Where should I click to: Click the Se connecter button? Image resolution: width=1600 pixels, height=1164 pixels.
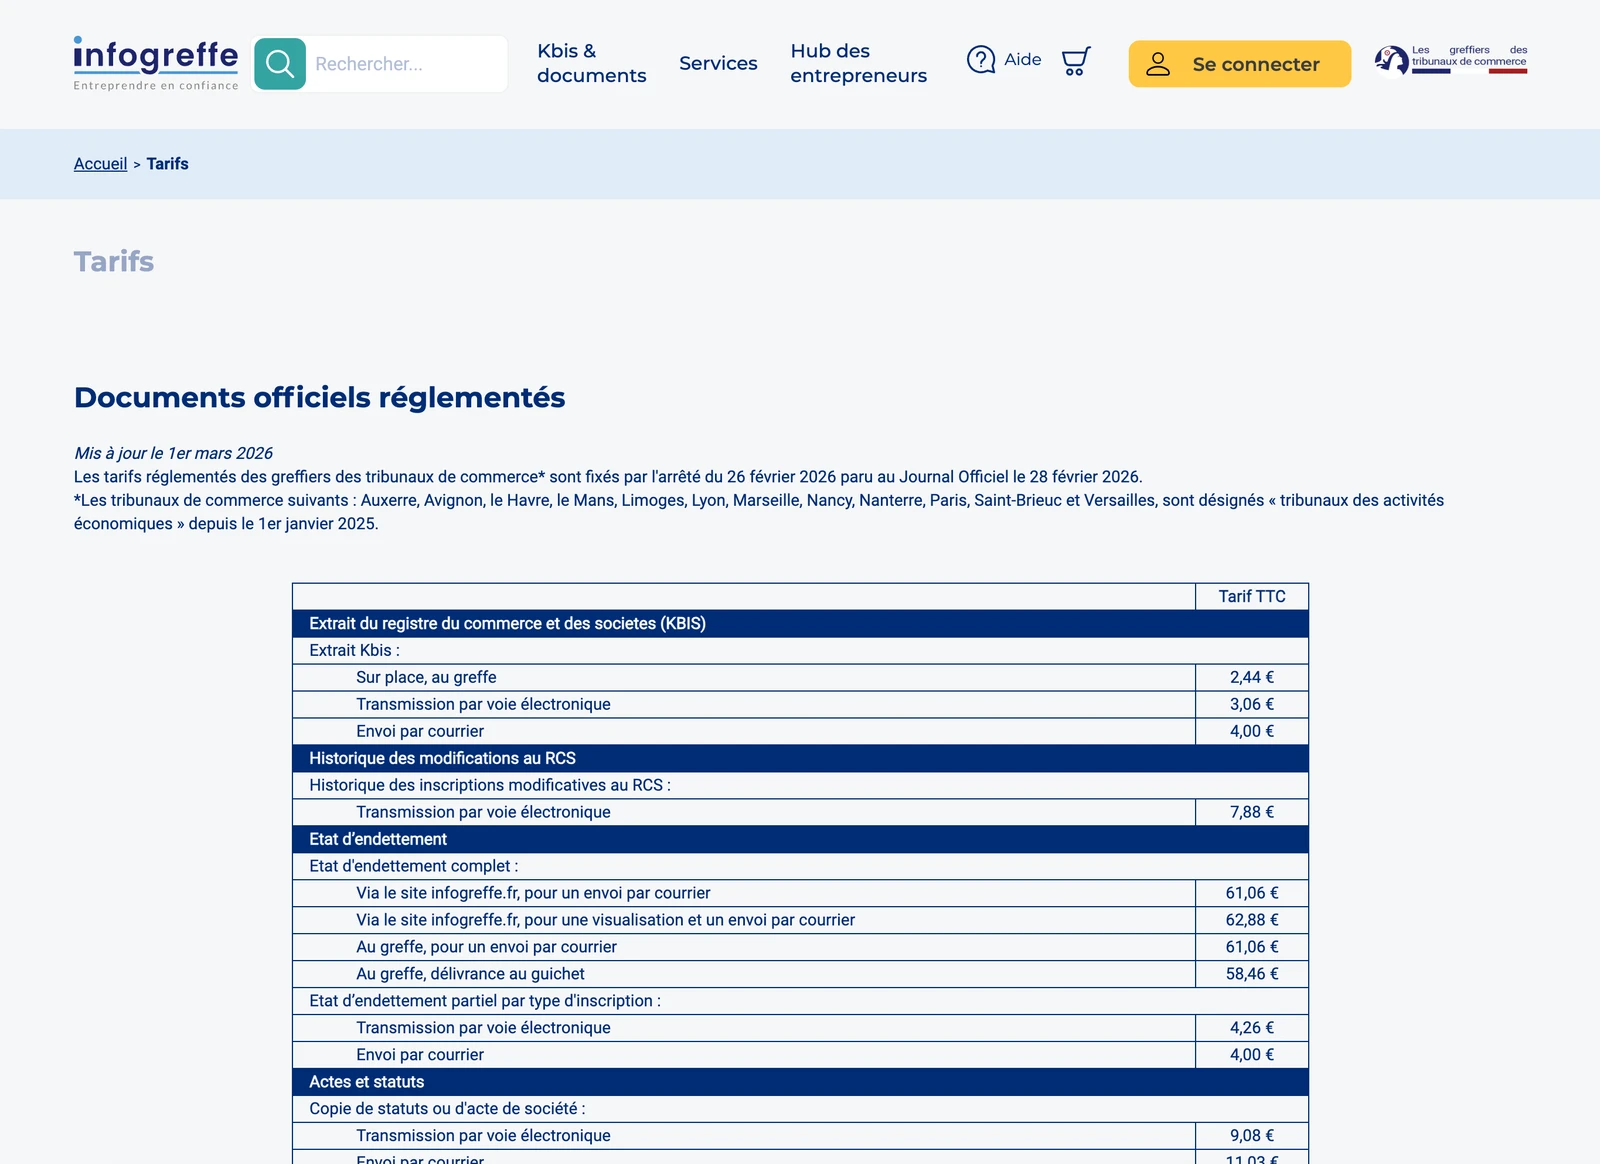tap(1240, 64)
